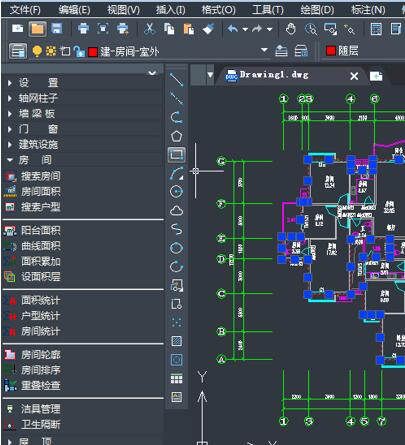Click the Cut scissors icon
This screenshot has width=405, height=445.
tap(150, 29)
